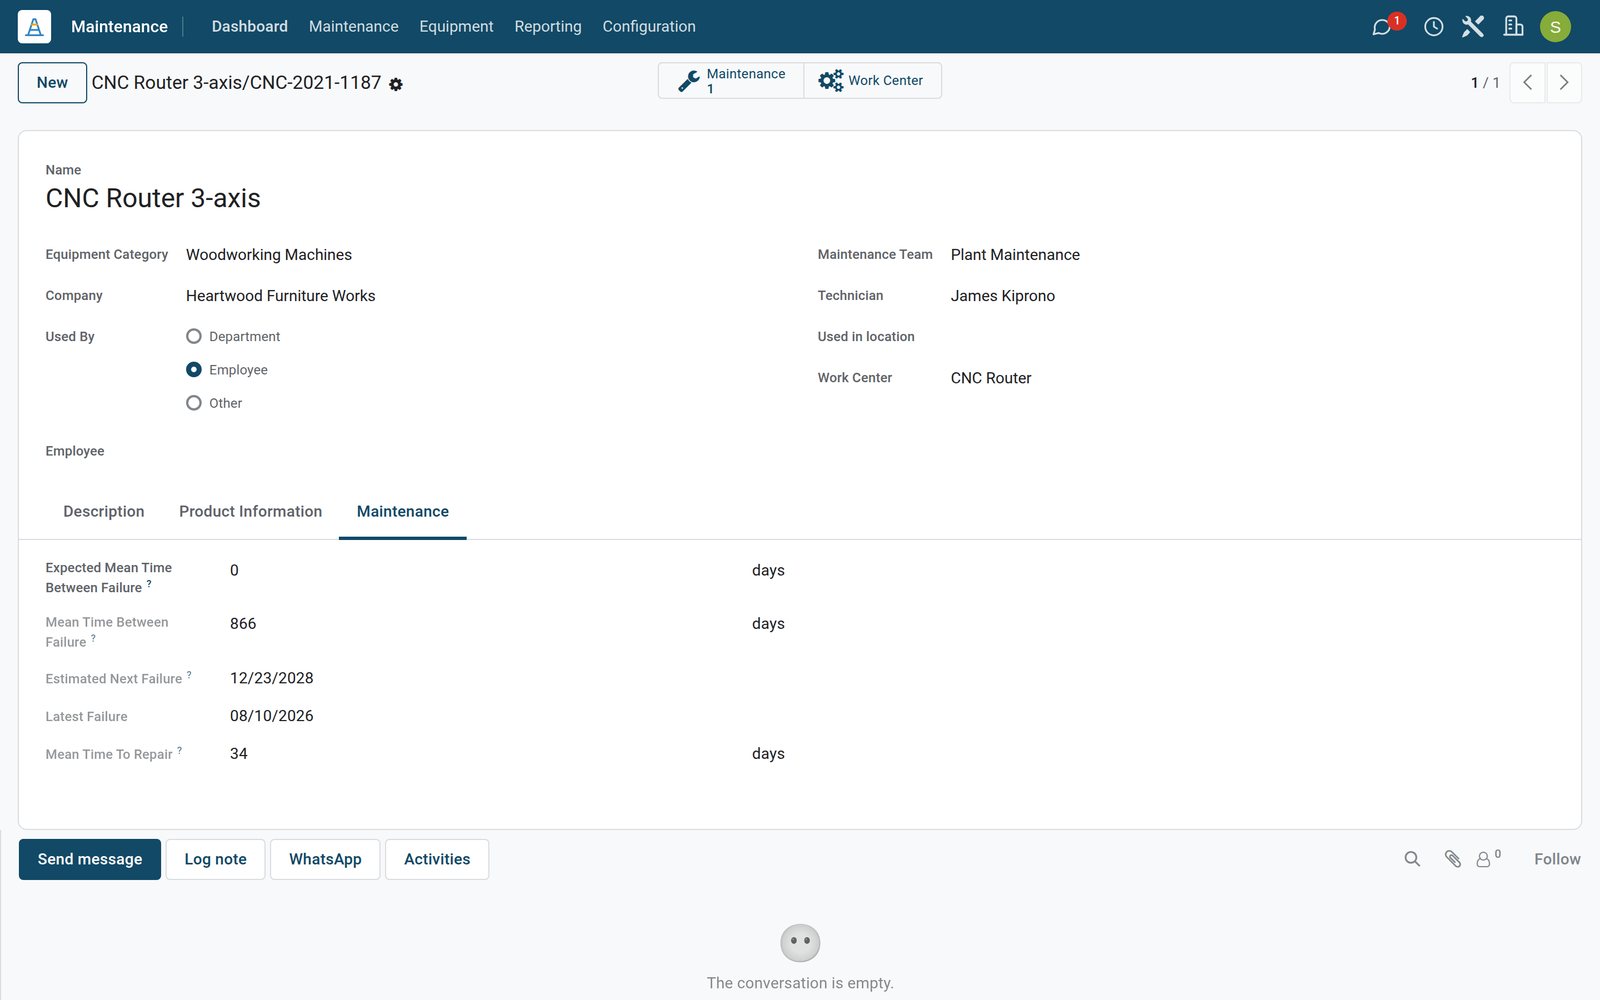Screen dimensions: 1600x1000
Task: Open the messages chat icon
Action: click(x=1382, y=27)
